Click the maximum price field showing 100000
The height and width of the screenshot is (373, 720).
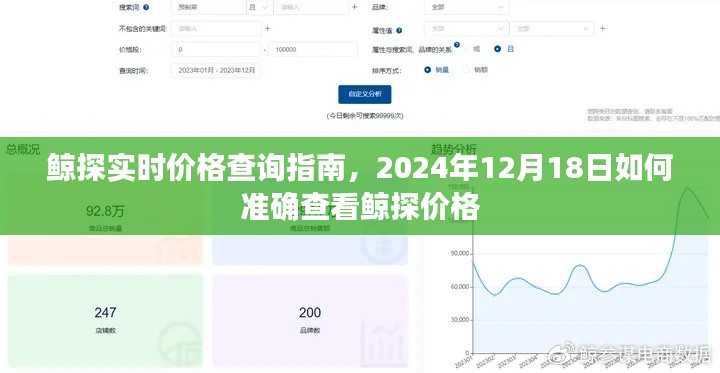(x=313, y=49)
